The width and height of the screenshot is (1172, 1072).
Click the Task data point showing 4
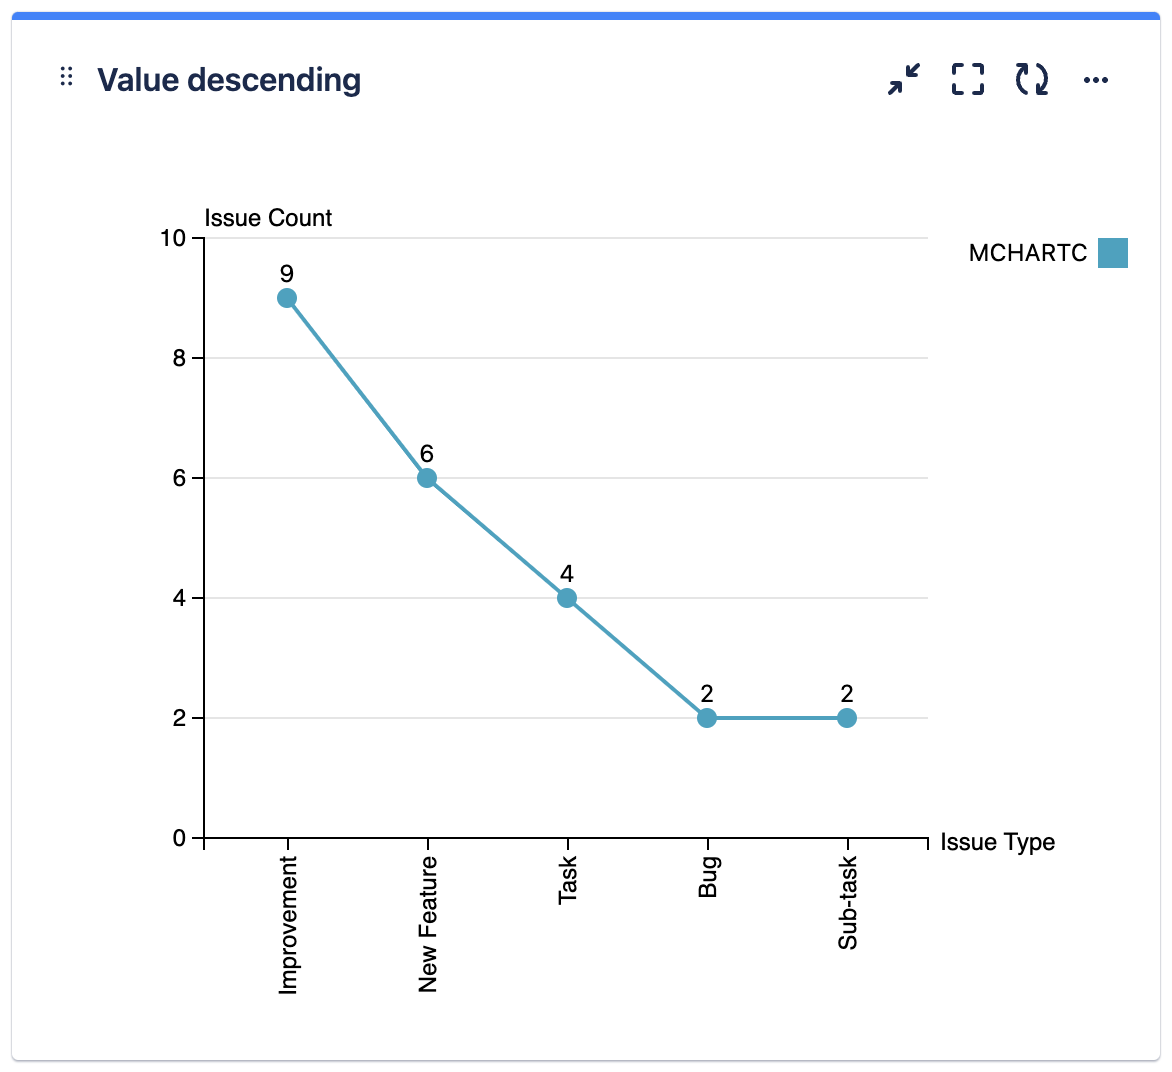(567, 598)
